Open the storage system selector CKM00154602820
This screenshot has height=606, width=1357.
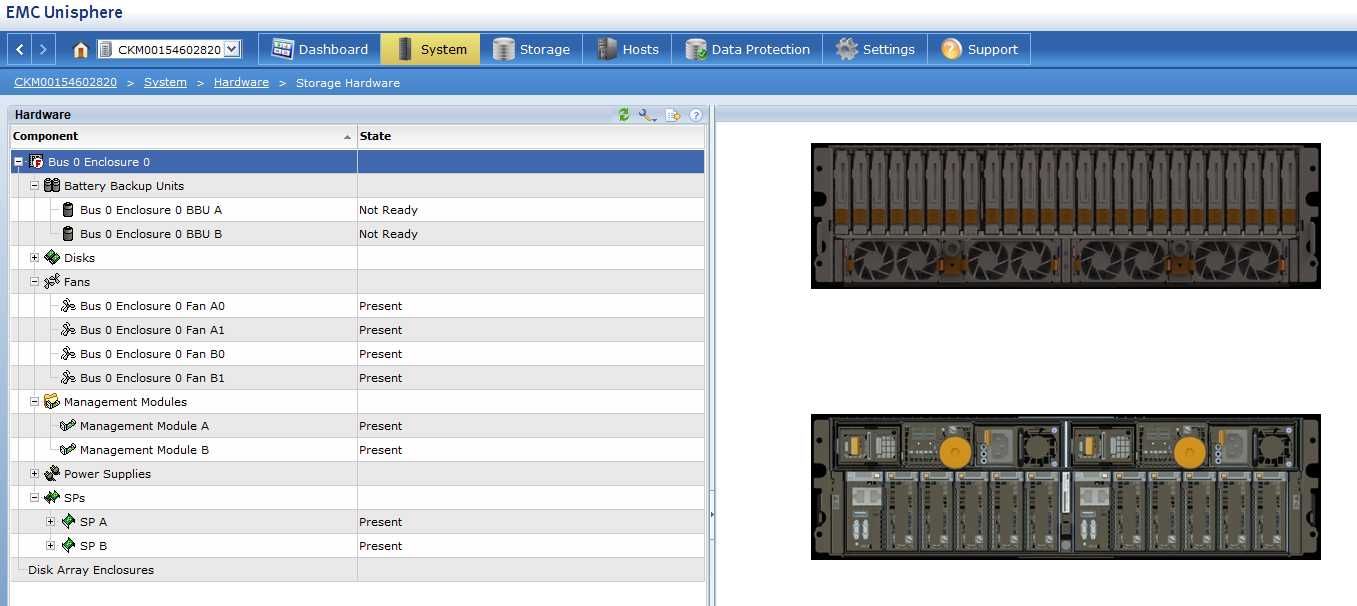[169, 49]
